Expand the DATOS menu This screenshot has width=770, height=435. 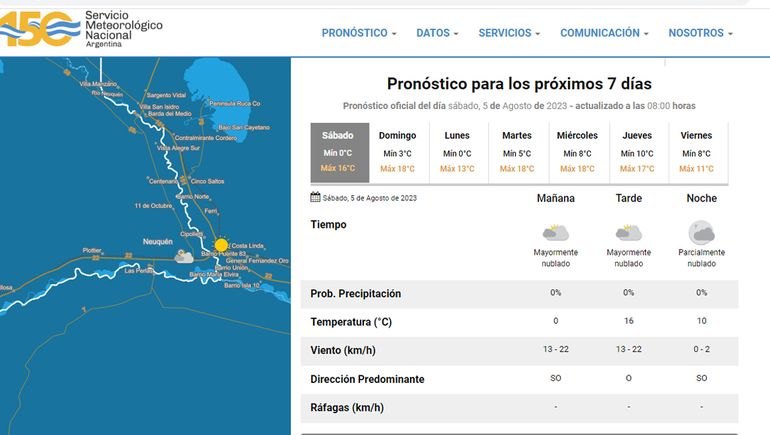pos(437,33)
